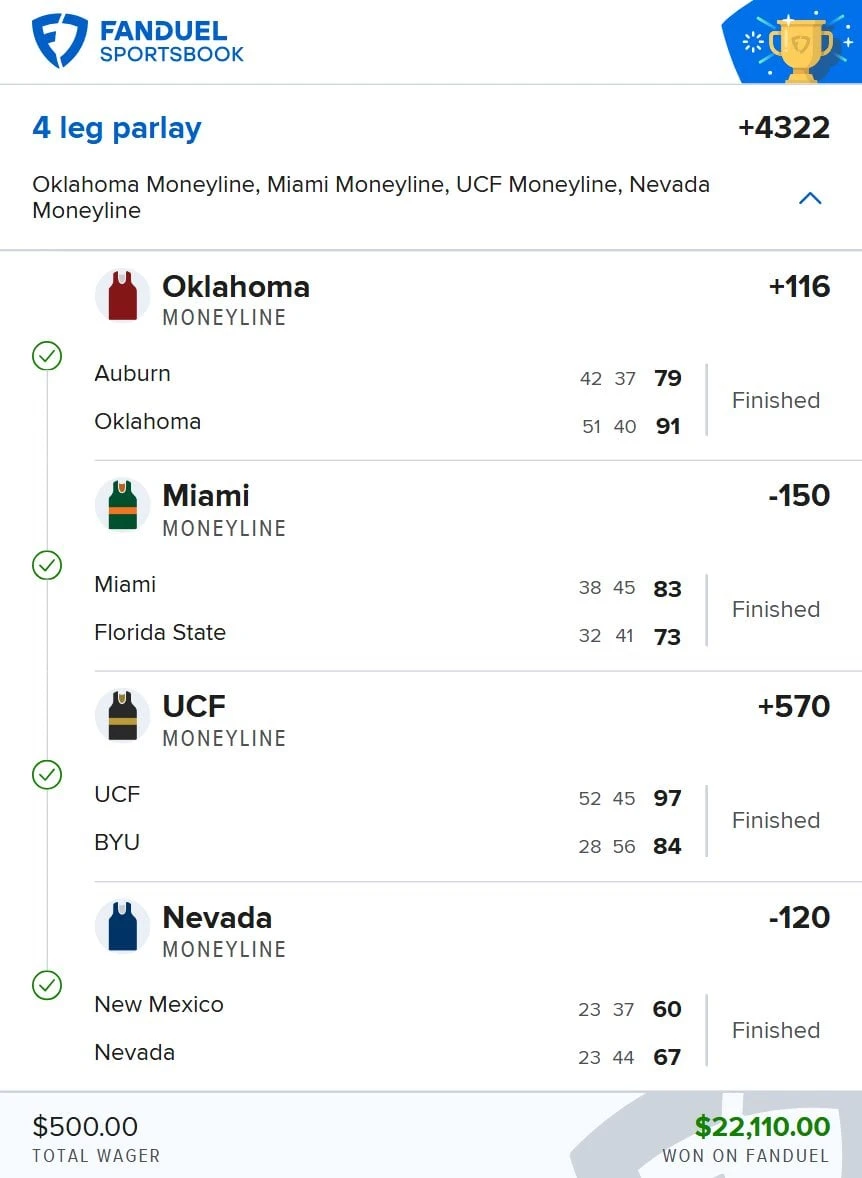Select the +4322 parlay odds
The width and height of the screenshot is (862, 1178).
(x=784, y=128)
